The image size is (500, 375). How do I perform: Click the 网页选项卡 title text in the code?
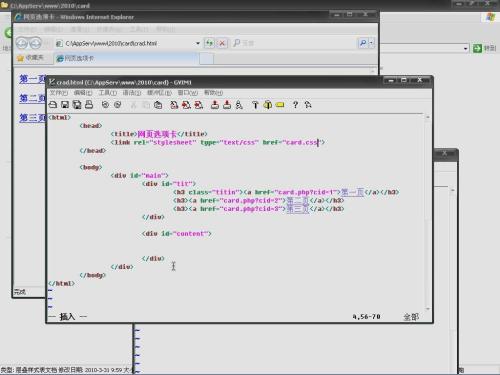click(157, 134)
